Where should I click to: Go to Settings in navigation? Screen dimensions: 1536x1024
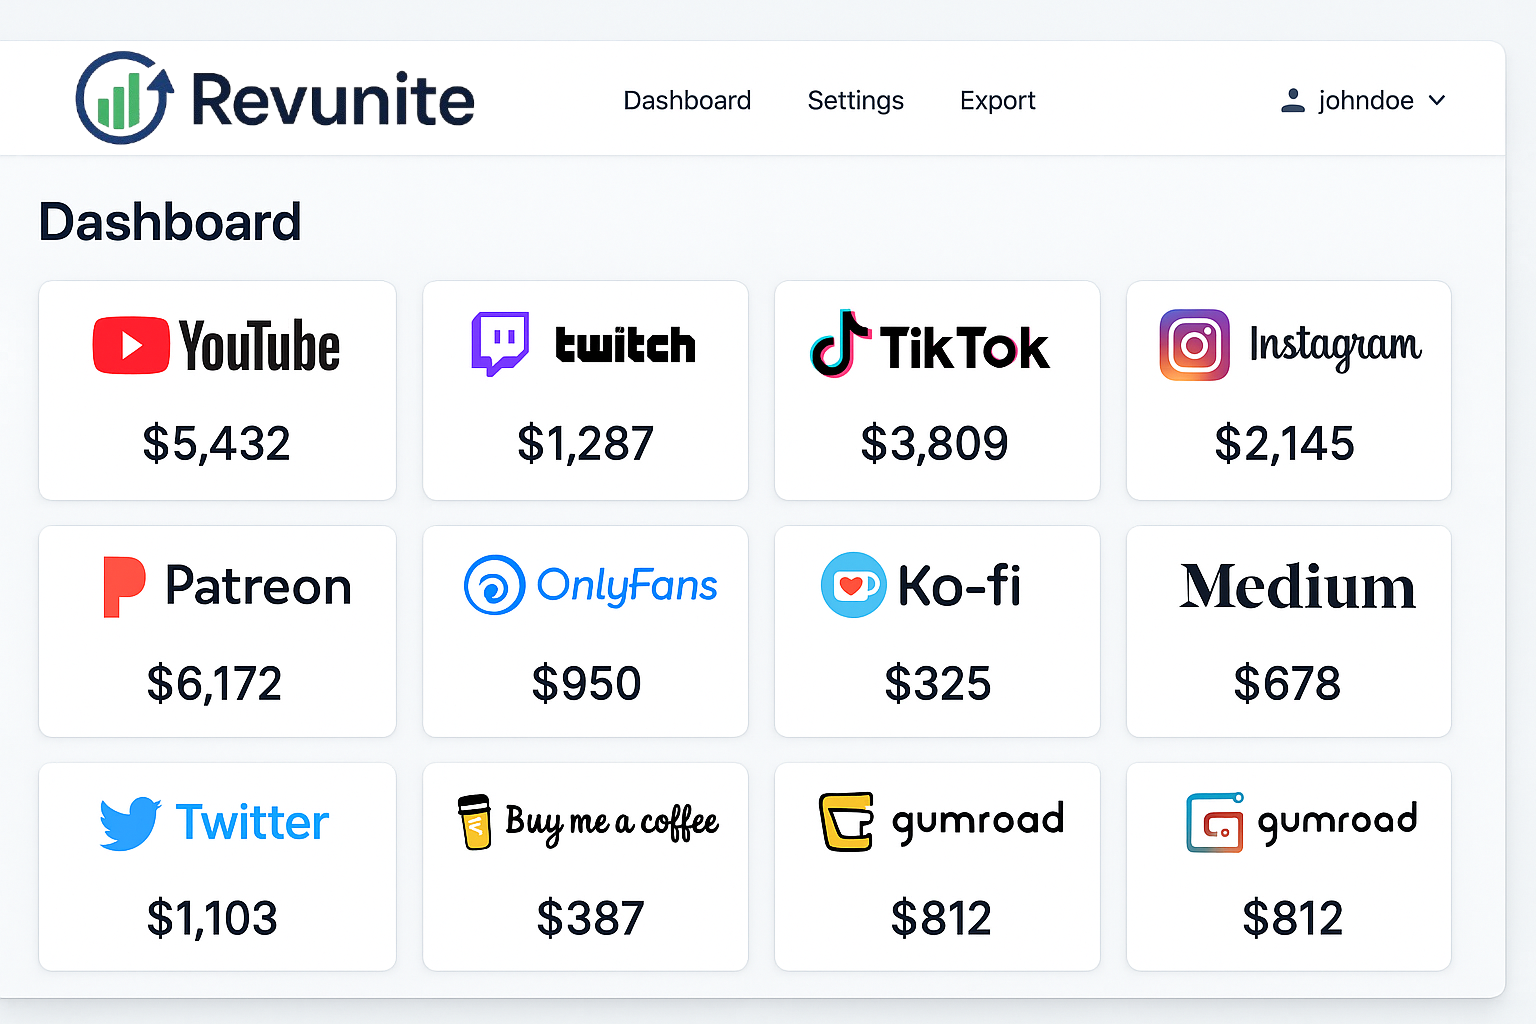coord(856,100)
